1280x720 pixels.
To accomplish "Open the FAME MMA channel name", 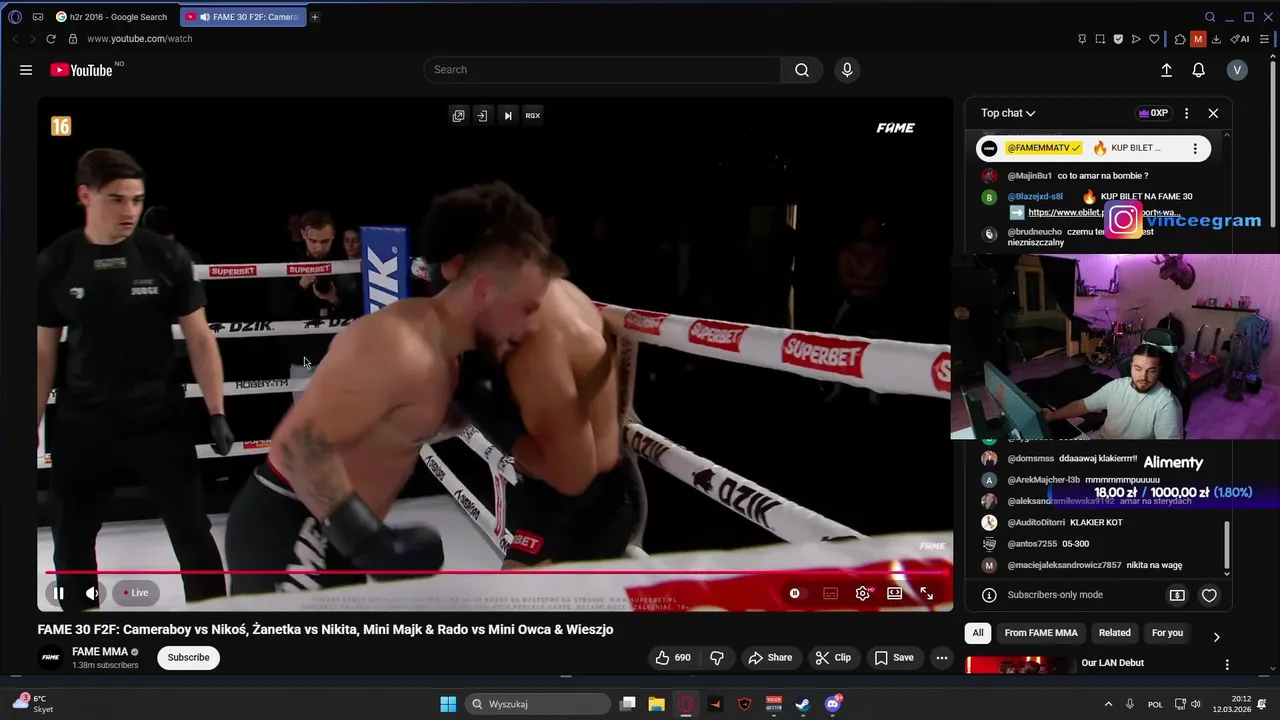I will click(x=100, y=651).
